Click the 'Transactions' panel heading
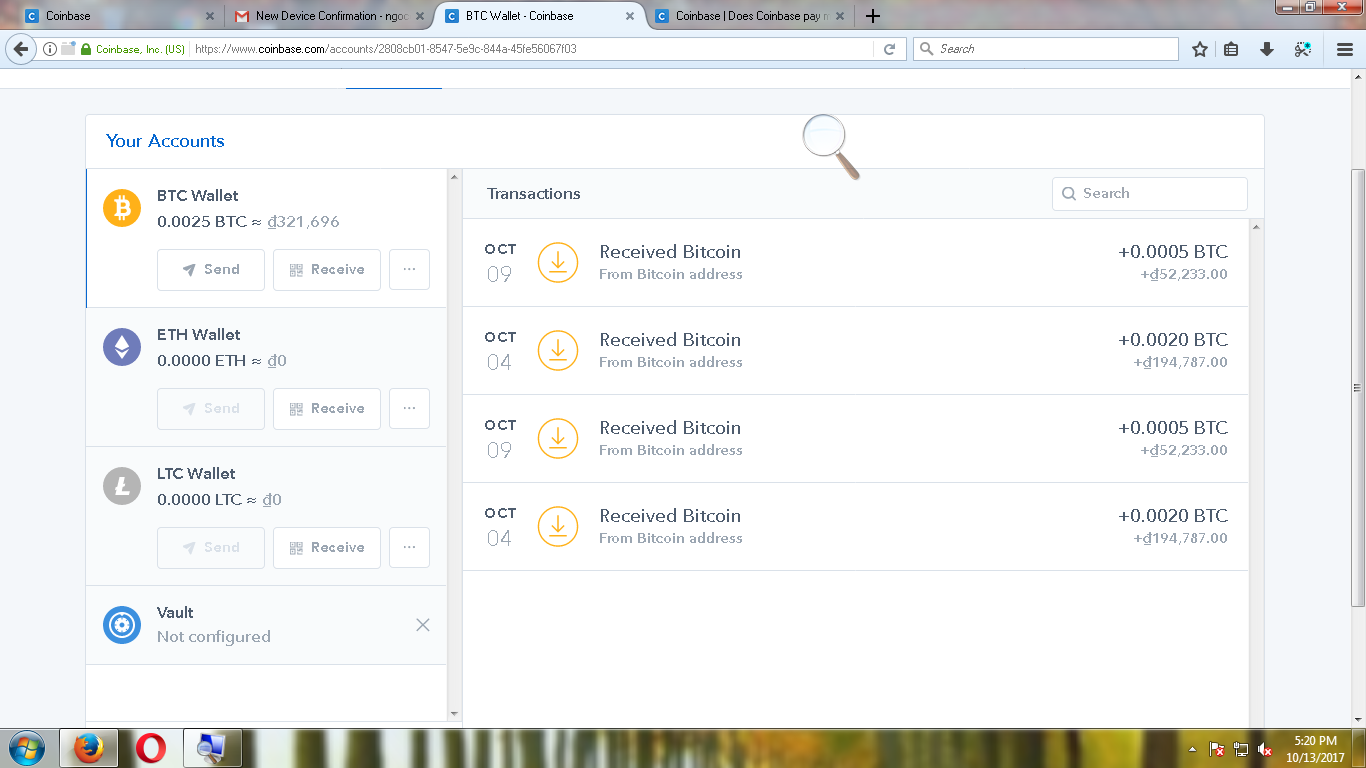Image resolution: width=1366 pixels, height=768 pixels. (534, 194)
